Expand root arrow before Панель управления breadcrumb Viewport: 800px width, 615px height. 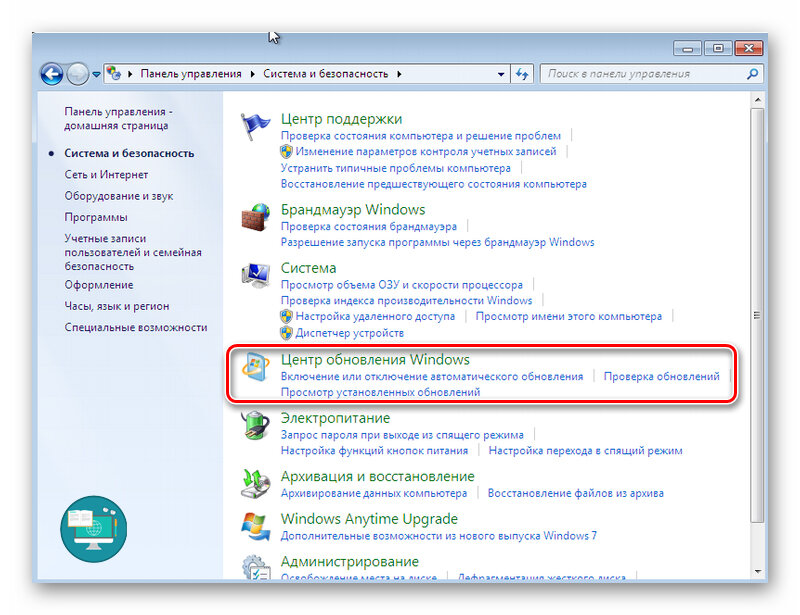coord(130,74)
